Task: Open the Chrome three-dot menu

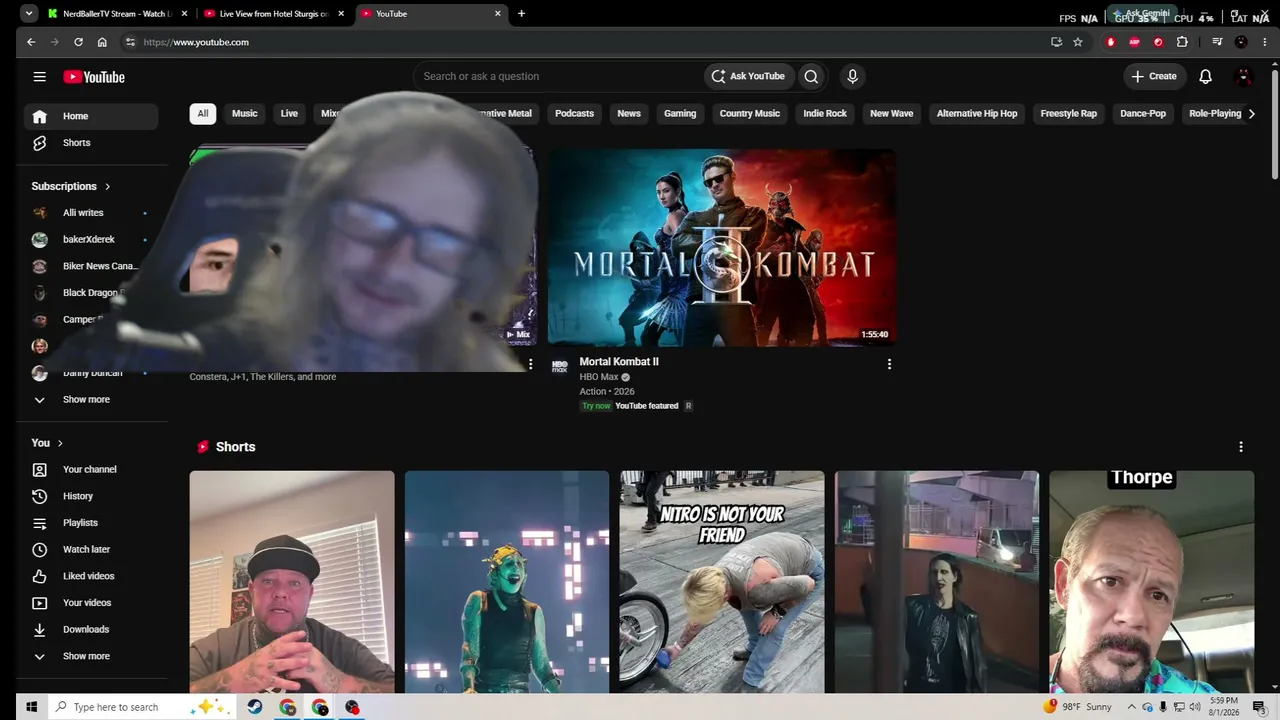Action: [1265, 42]
